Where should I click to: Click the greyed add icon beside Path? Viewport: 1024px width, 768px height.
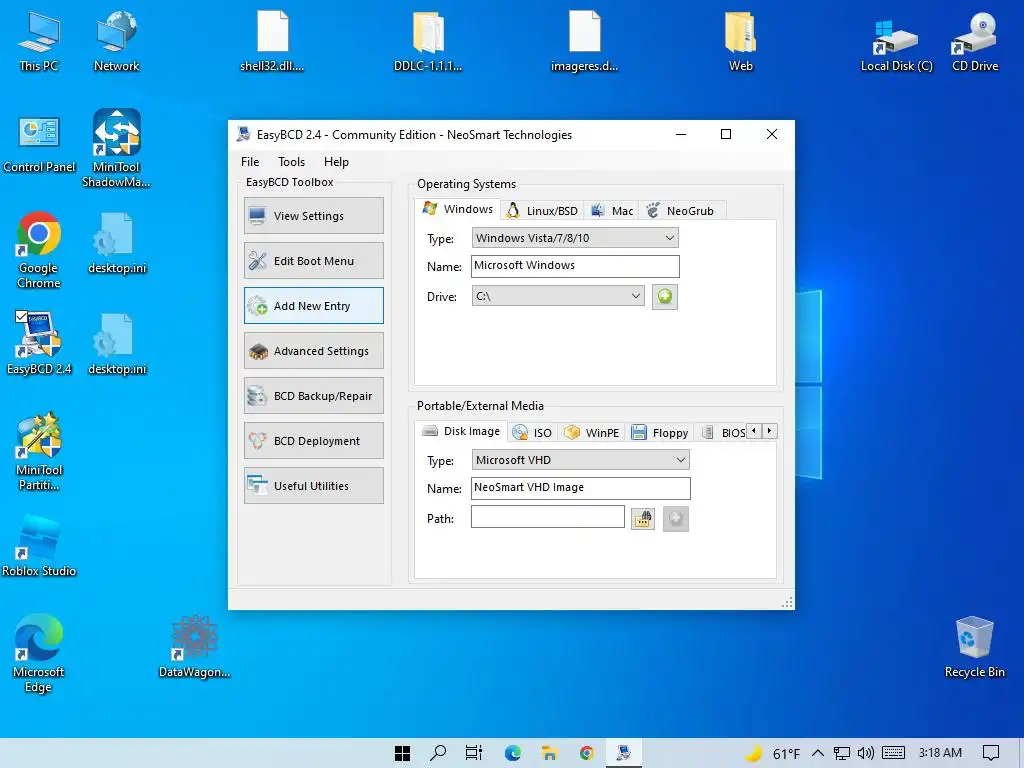(x=675, y=519)
